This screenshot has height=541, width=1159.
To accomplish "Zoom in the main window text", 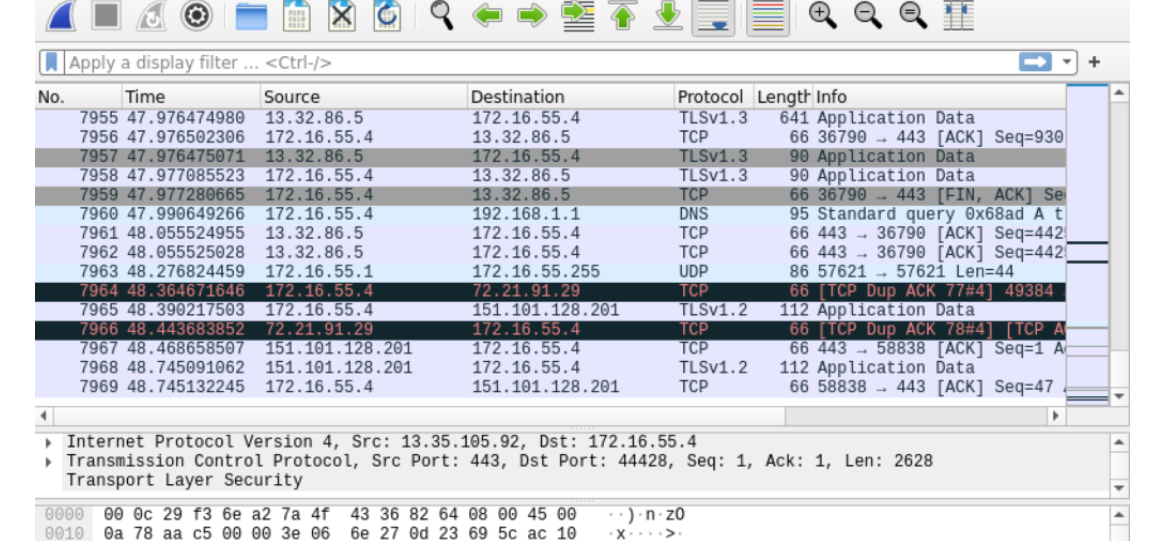I will click(822, 14).
